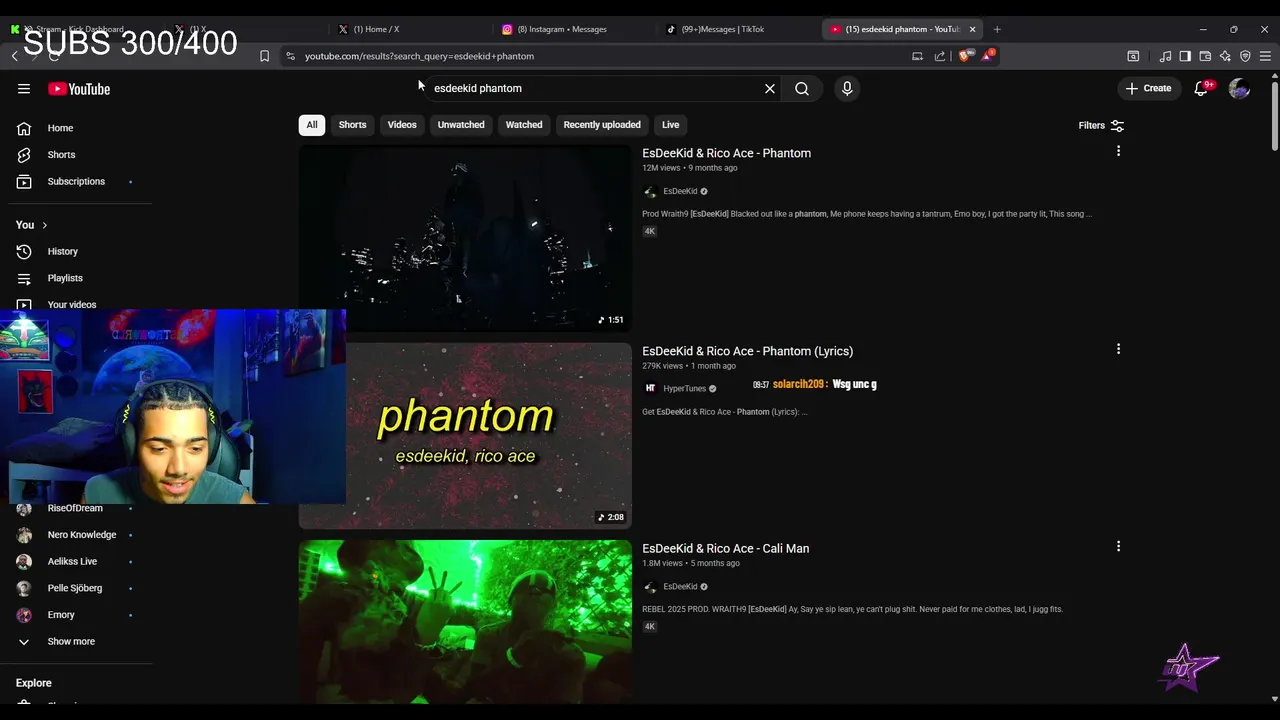
Task: Open the account avatar menu
Action: (1239, 89)
